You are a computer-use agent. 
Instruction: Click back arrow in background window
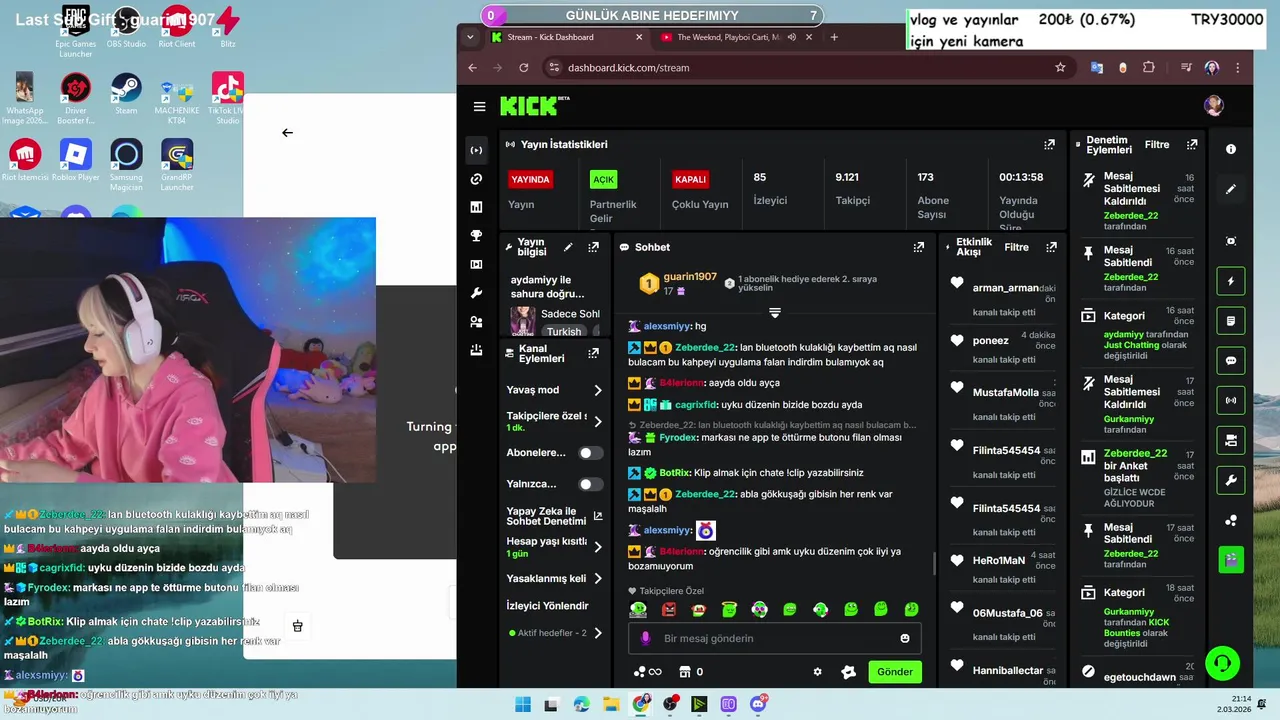coord(287,132)
